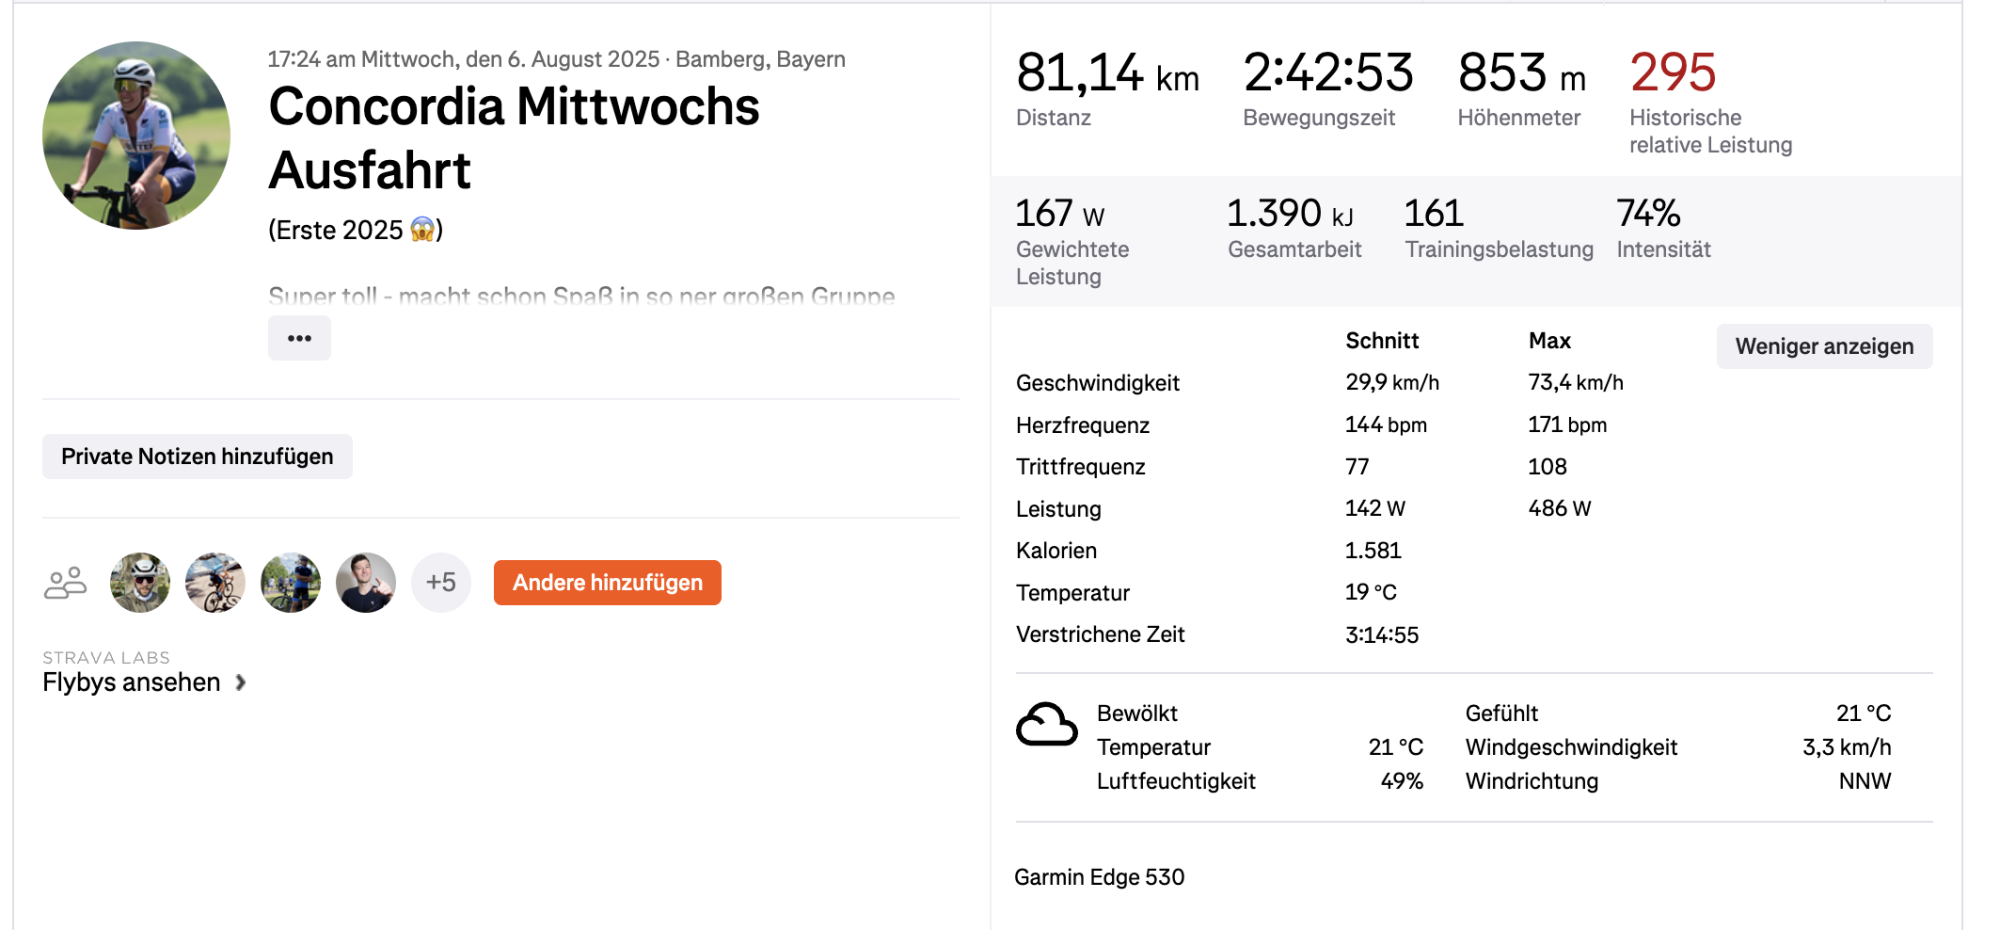Expand the description with the three-dots button
Image resolution: width=2000 pixels, height=930 pixels.
[299, 338]
